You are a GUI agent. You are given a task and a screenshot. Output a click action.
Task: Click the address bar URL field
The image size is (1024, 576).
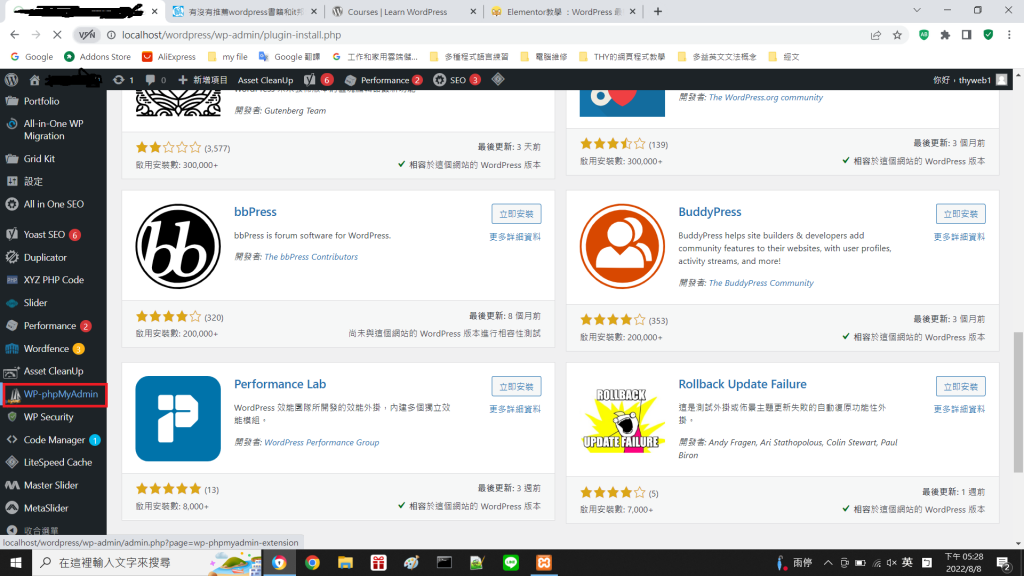point(483,35)
